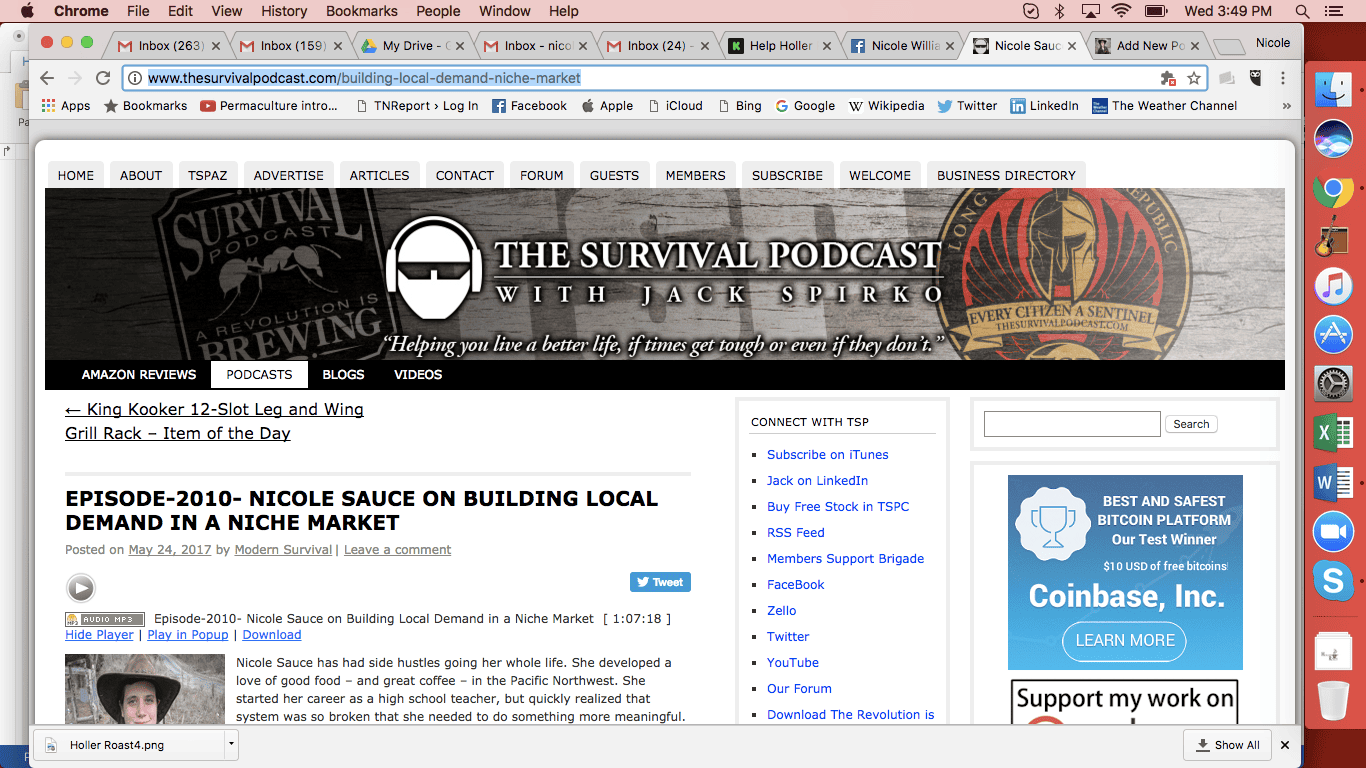Viewport: 1366px width, 768px height.
Task: Expand the bookmarks overflow chevron
Action: 1286,105
